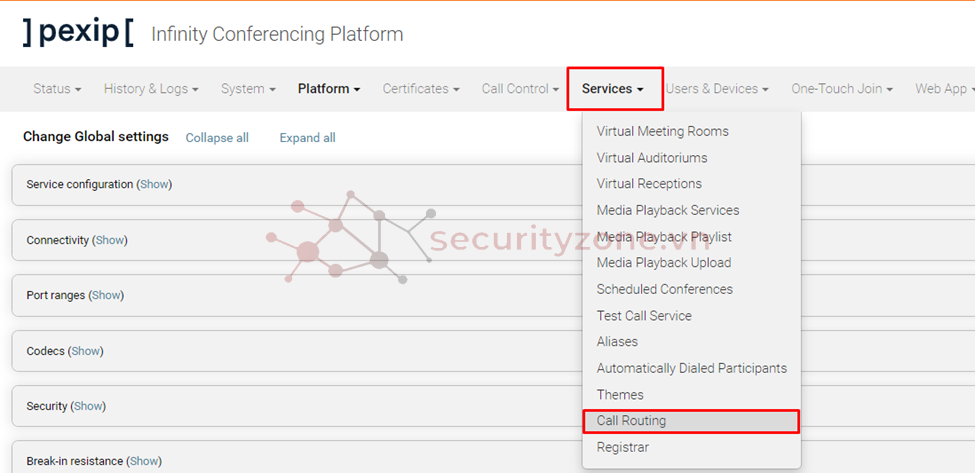Select Media Playback Playlist
This screenshot has height=473, width=975.
pos(664,237)
